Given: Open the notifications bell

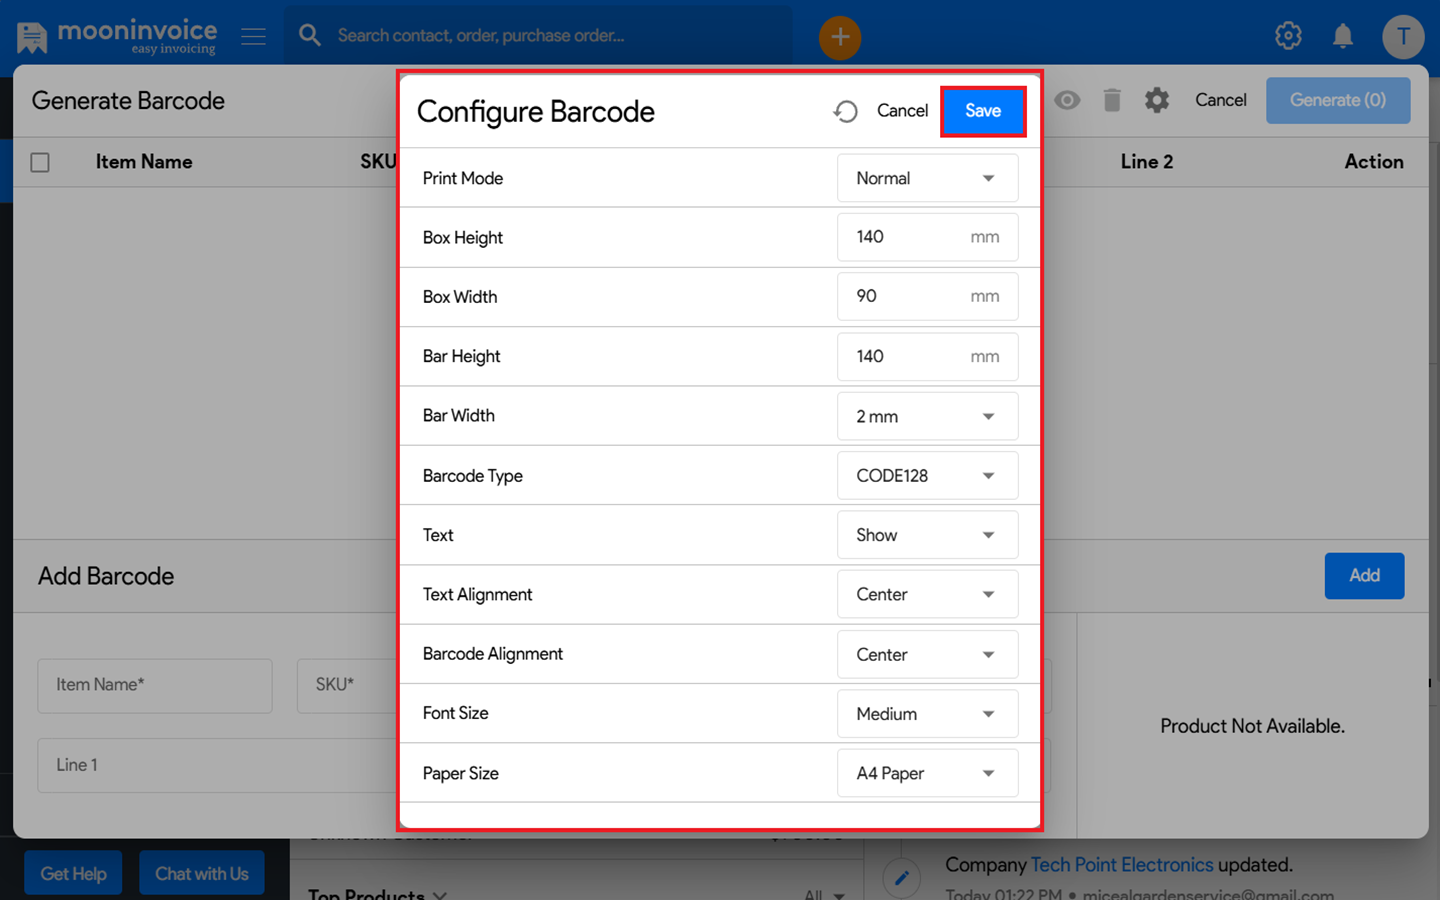Looking at the screenshot, I should (1342, 37).
